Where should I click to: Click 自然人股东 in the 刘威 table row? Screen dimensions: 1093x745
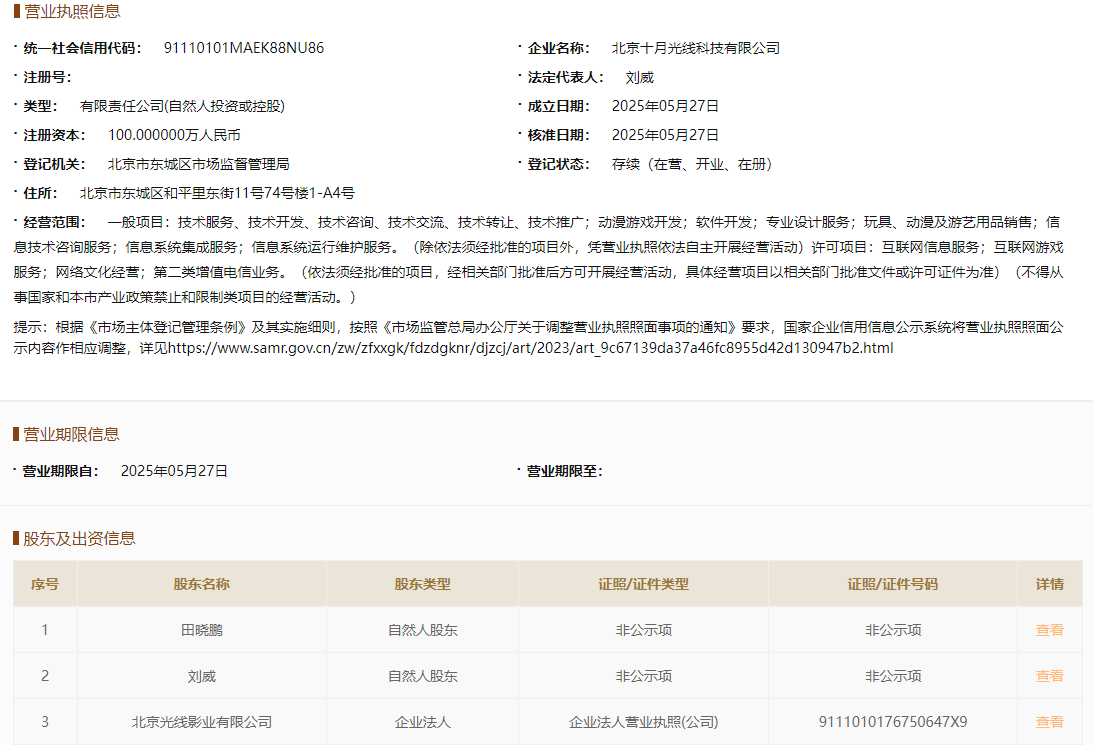click(x=422, y=676)
